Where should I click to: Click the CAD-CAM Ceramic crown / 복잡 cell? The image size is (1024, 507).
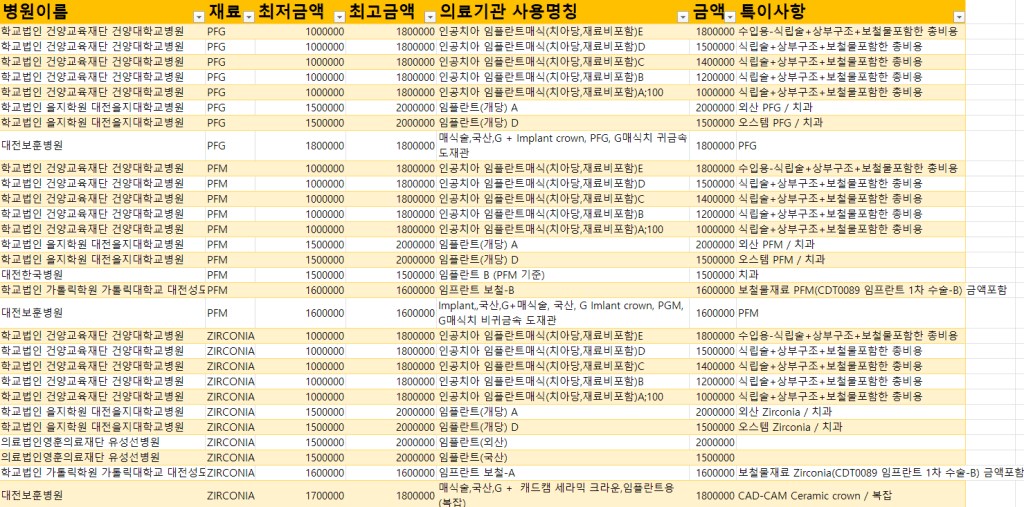851,495
